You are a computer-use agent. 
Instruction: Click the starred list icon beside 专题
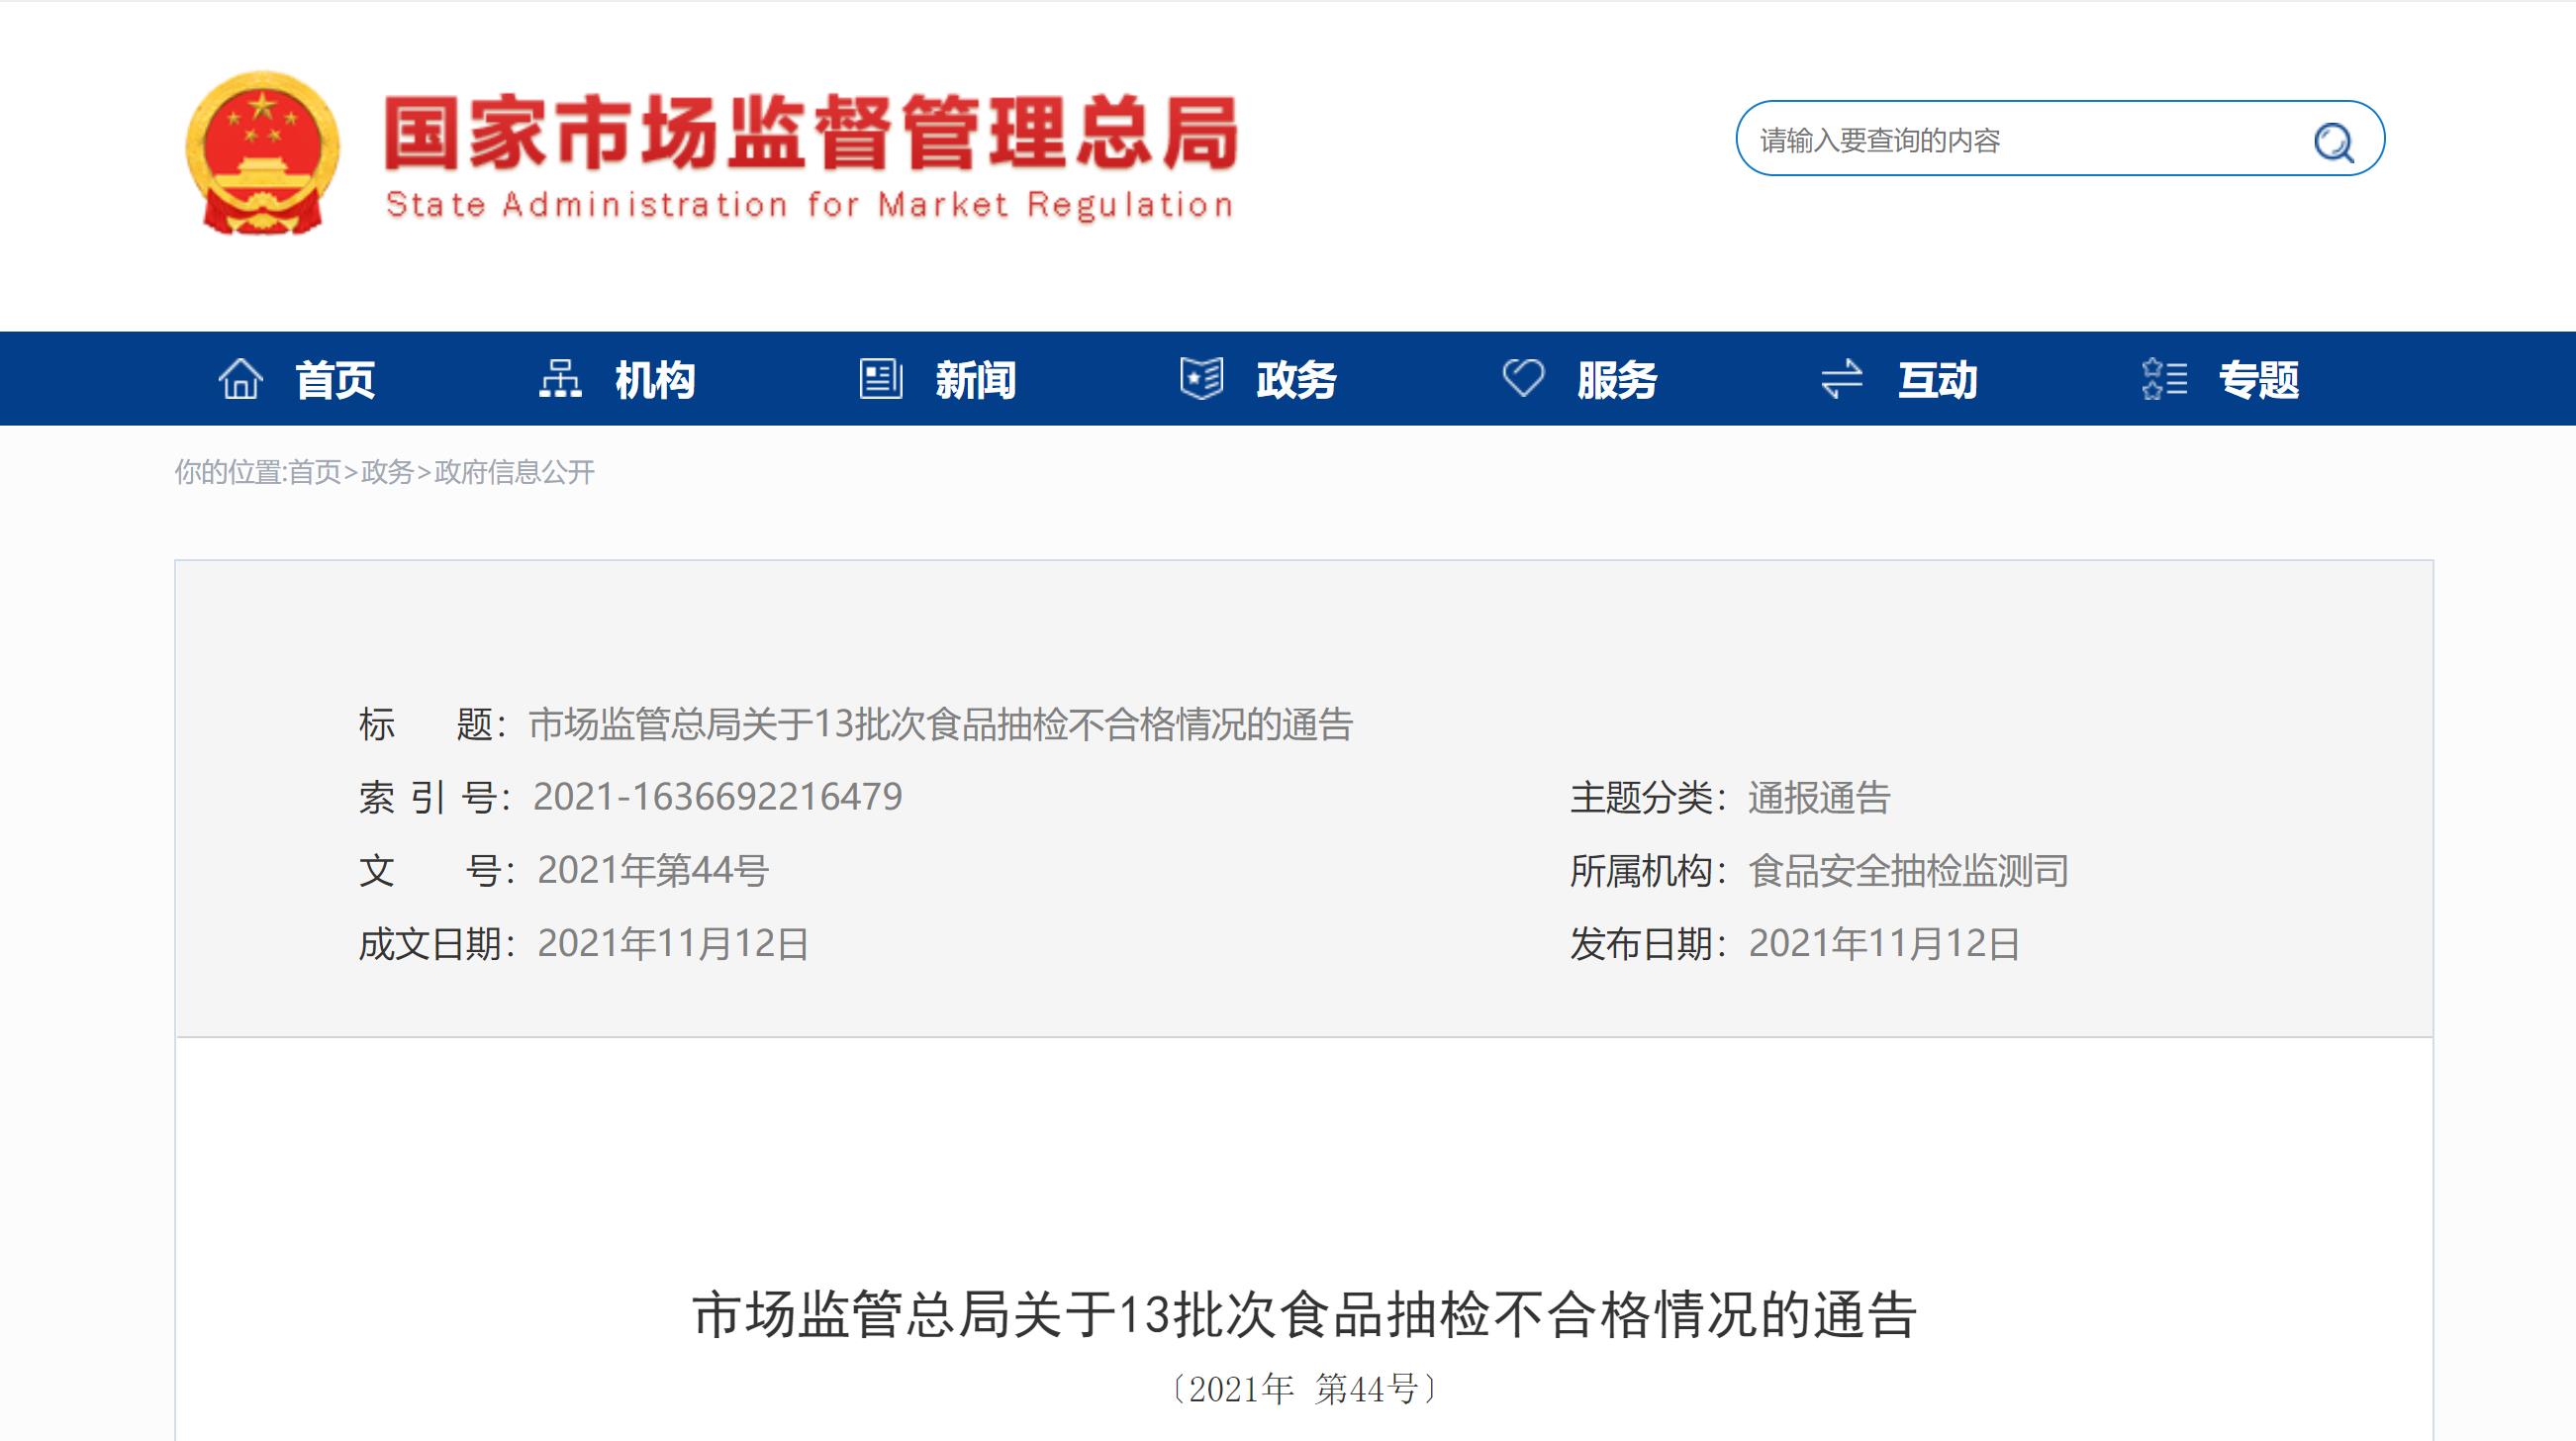2164,379
